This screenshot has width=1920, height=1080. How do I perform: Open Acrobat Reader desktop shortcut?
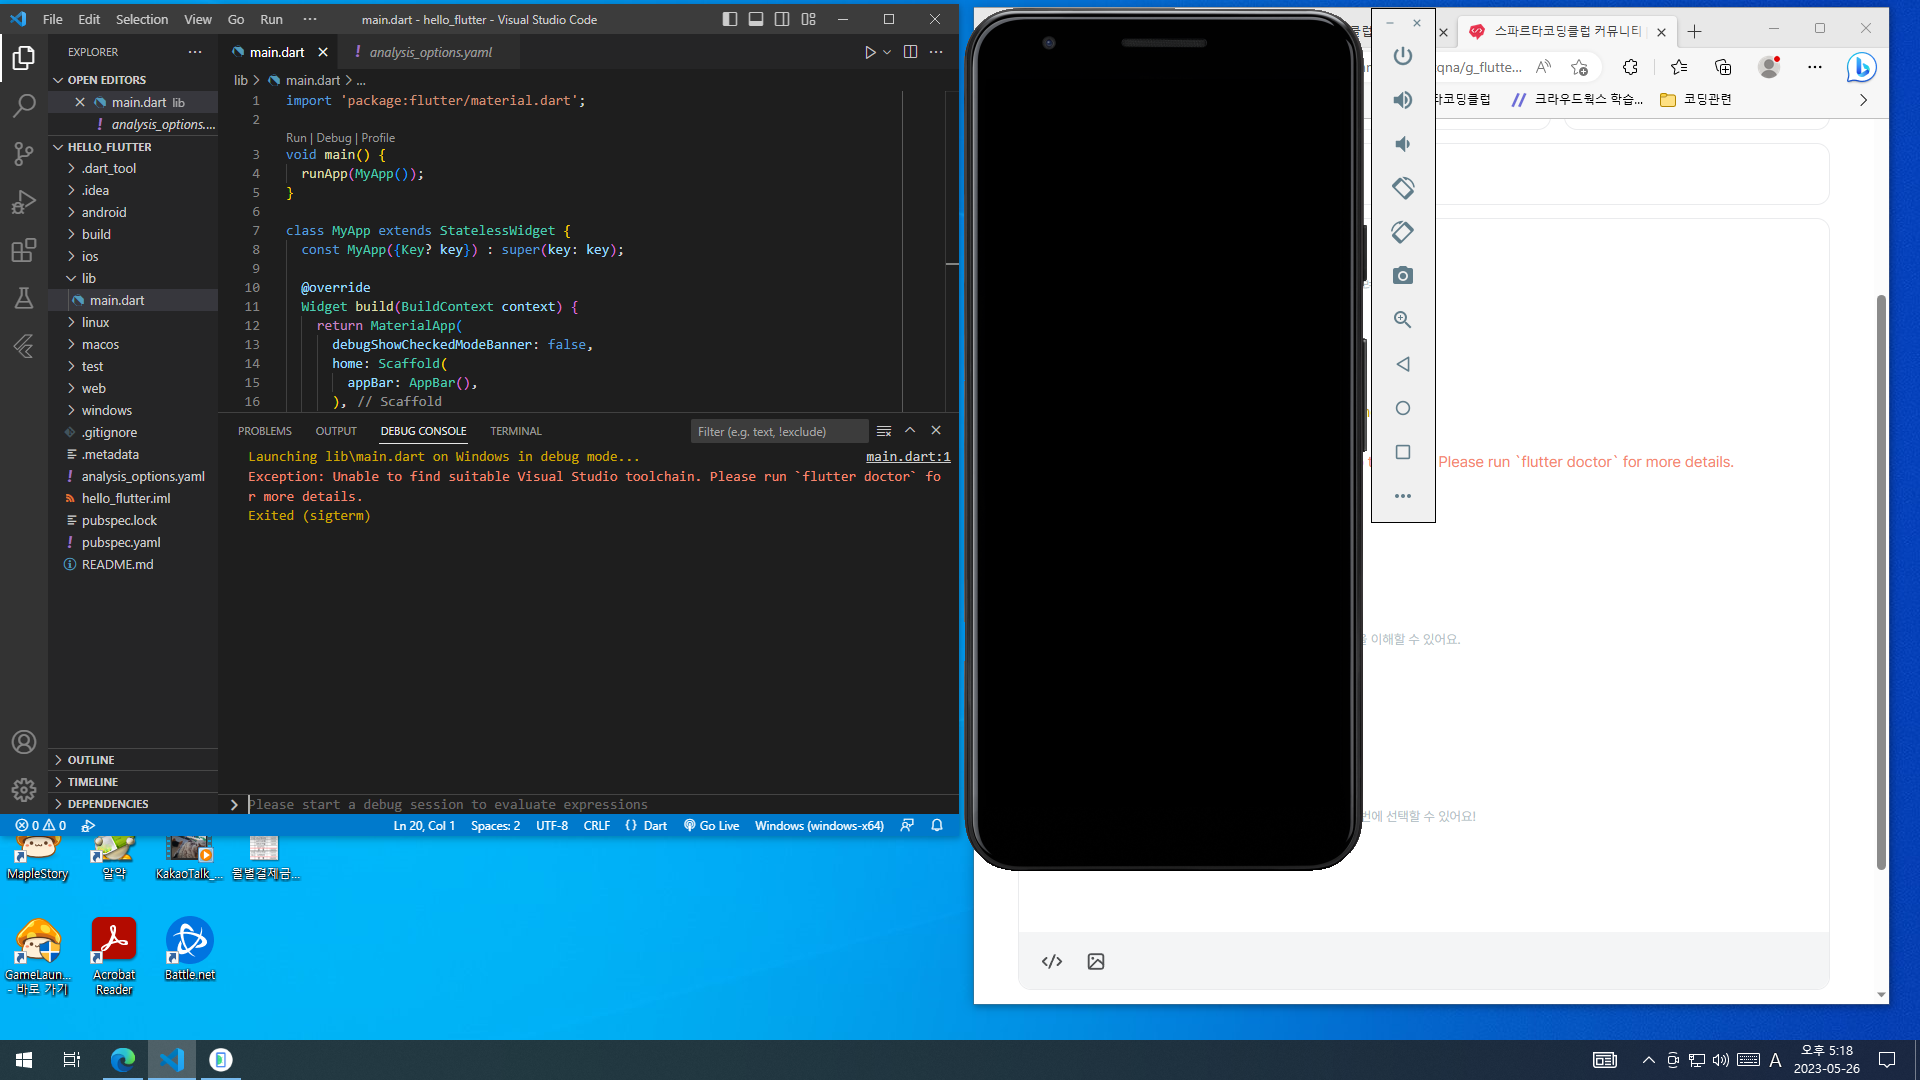point(114,957)
